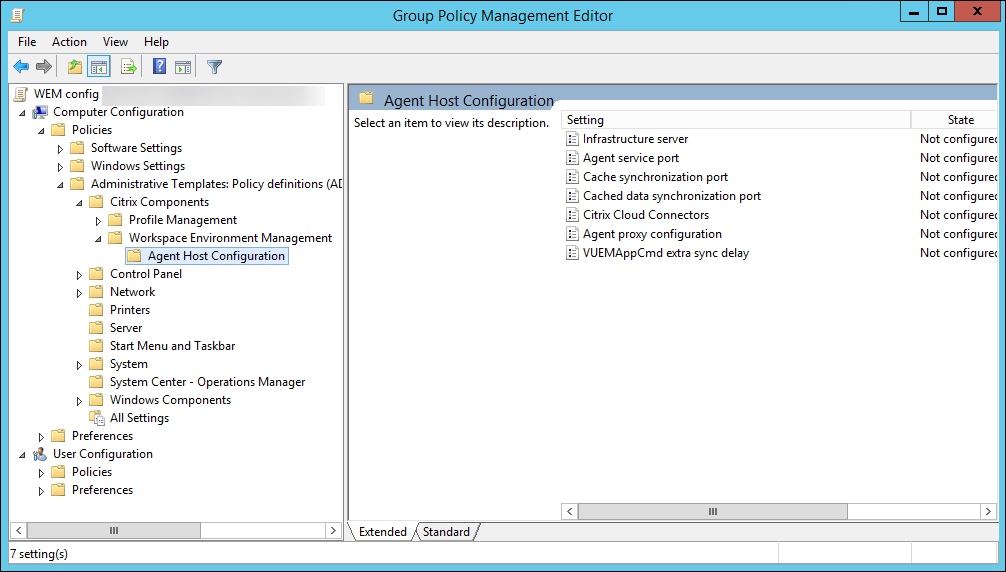
Task: Open the Action menu
Action: pyautogui.click(x=69, y=42)
